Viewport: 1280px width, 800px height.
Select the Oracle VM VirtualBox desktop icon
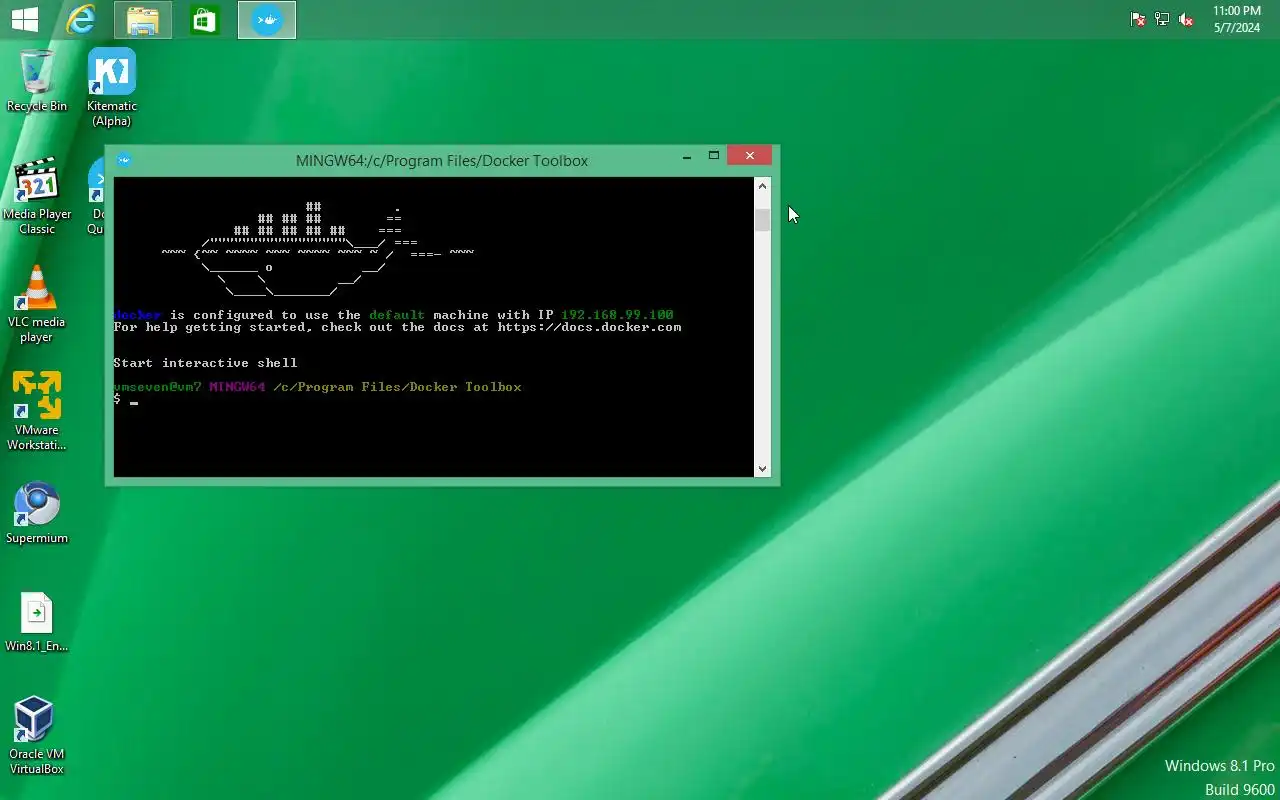coord(37,736)
